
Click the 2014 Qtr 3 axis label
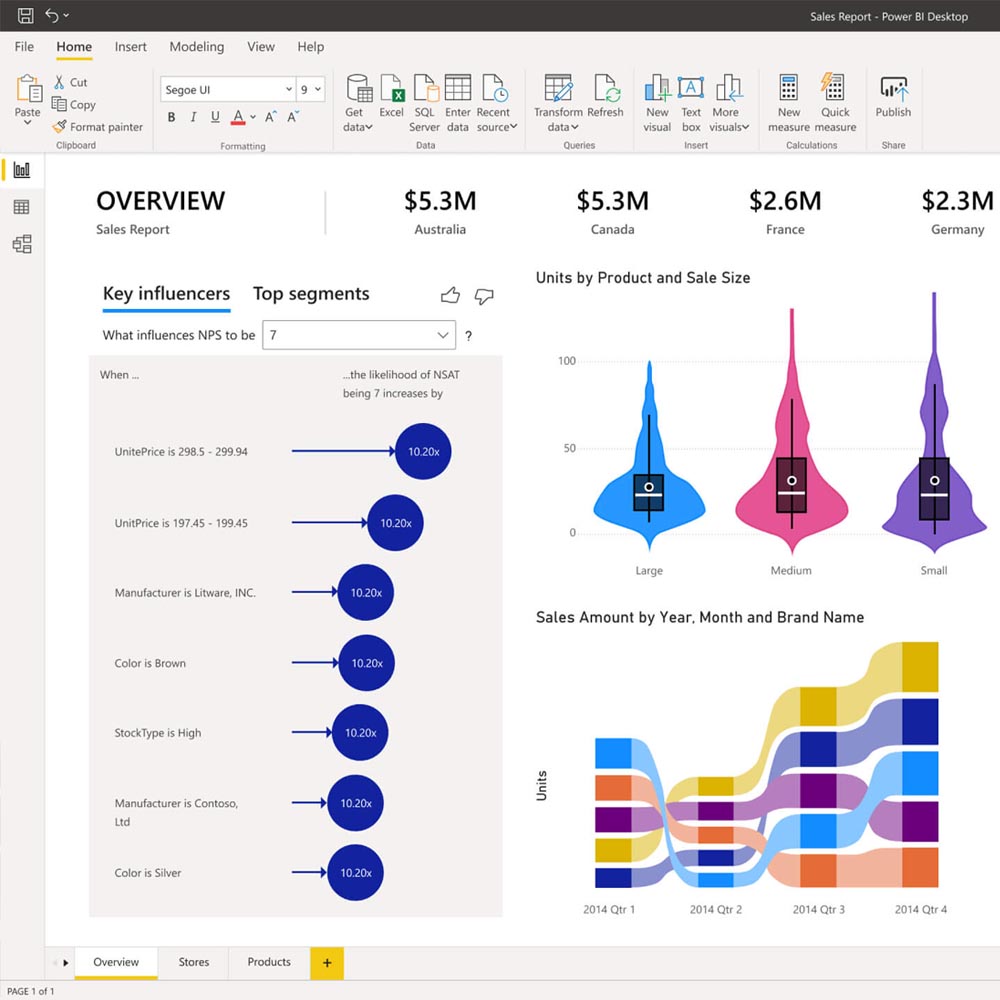818,909
